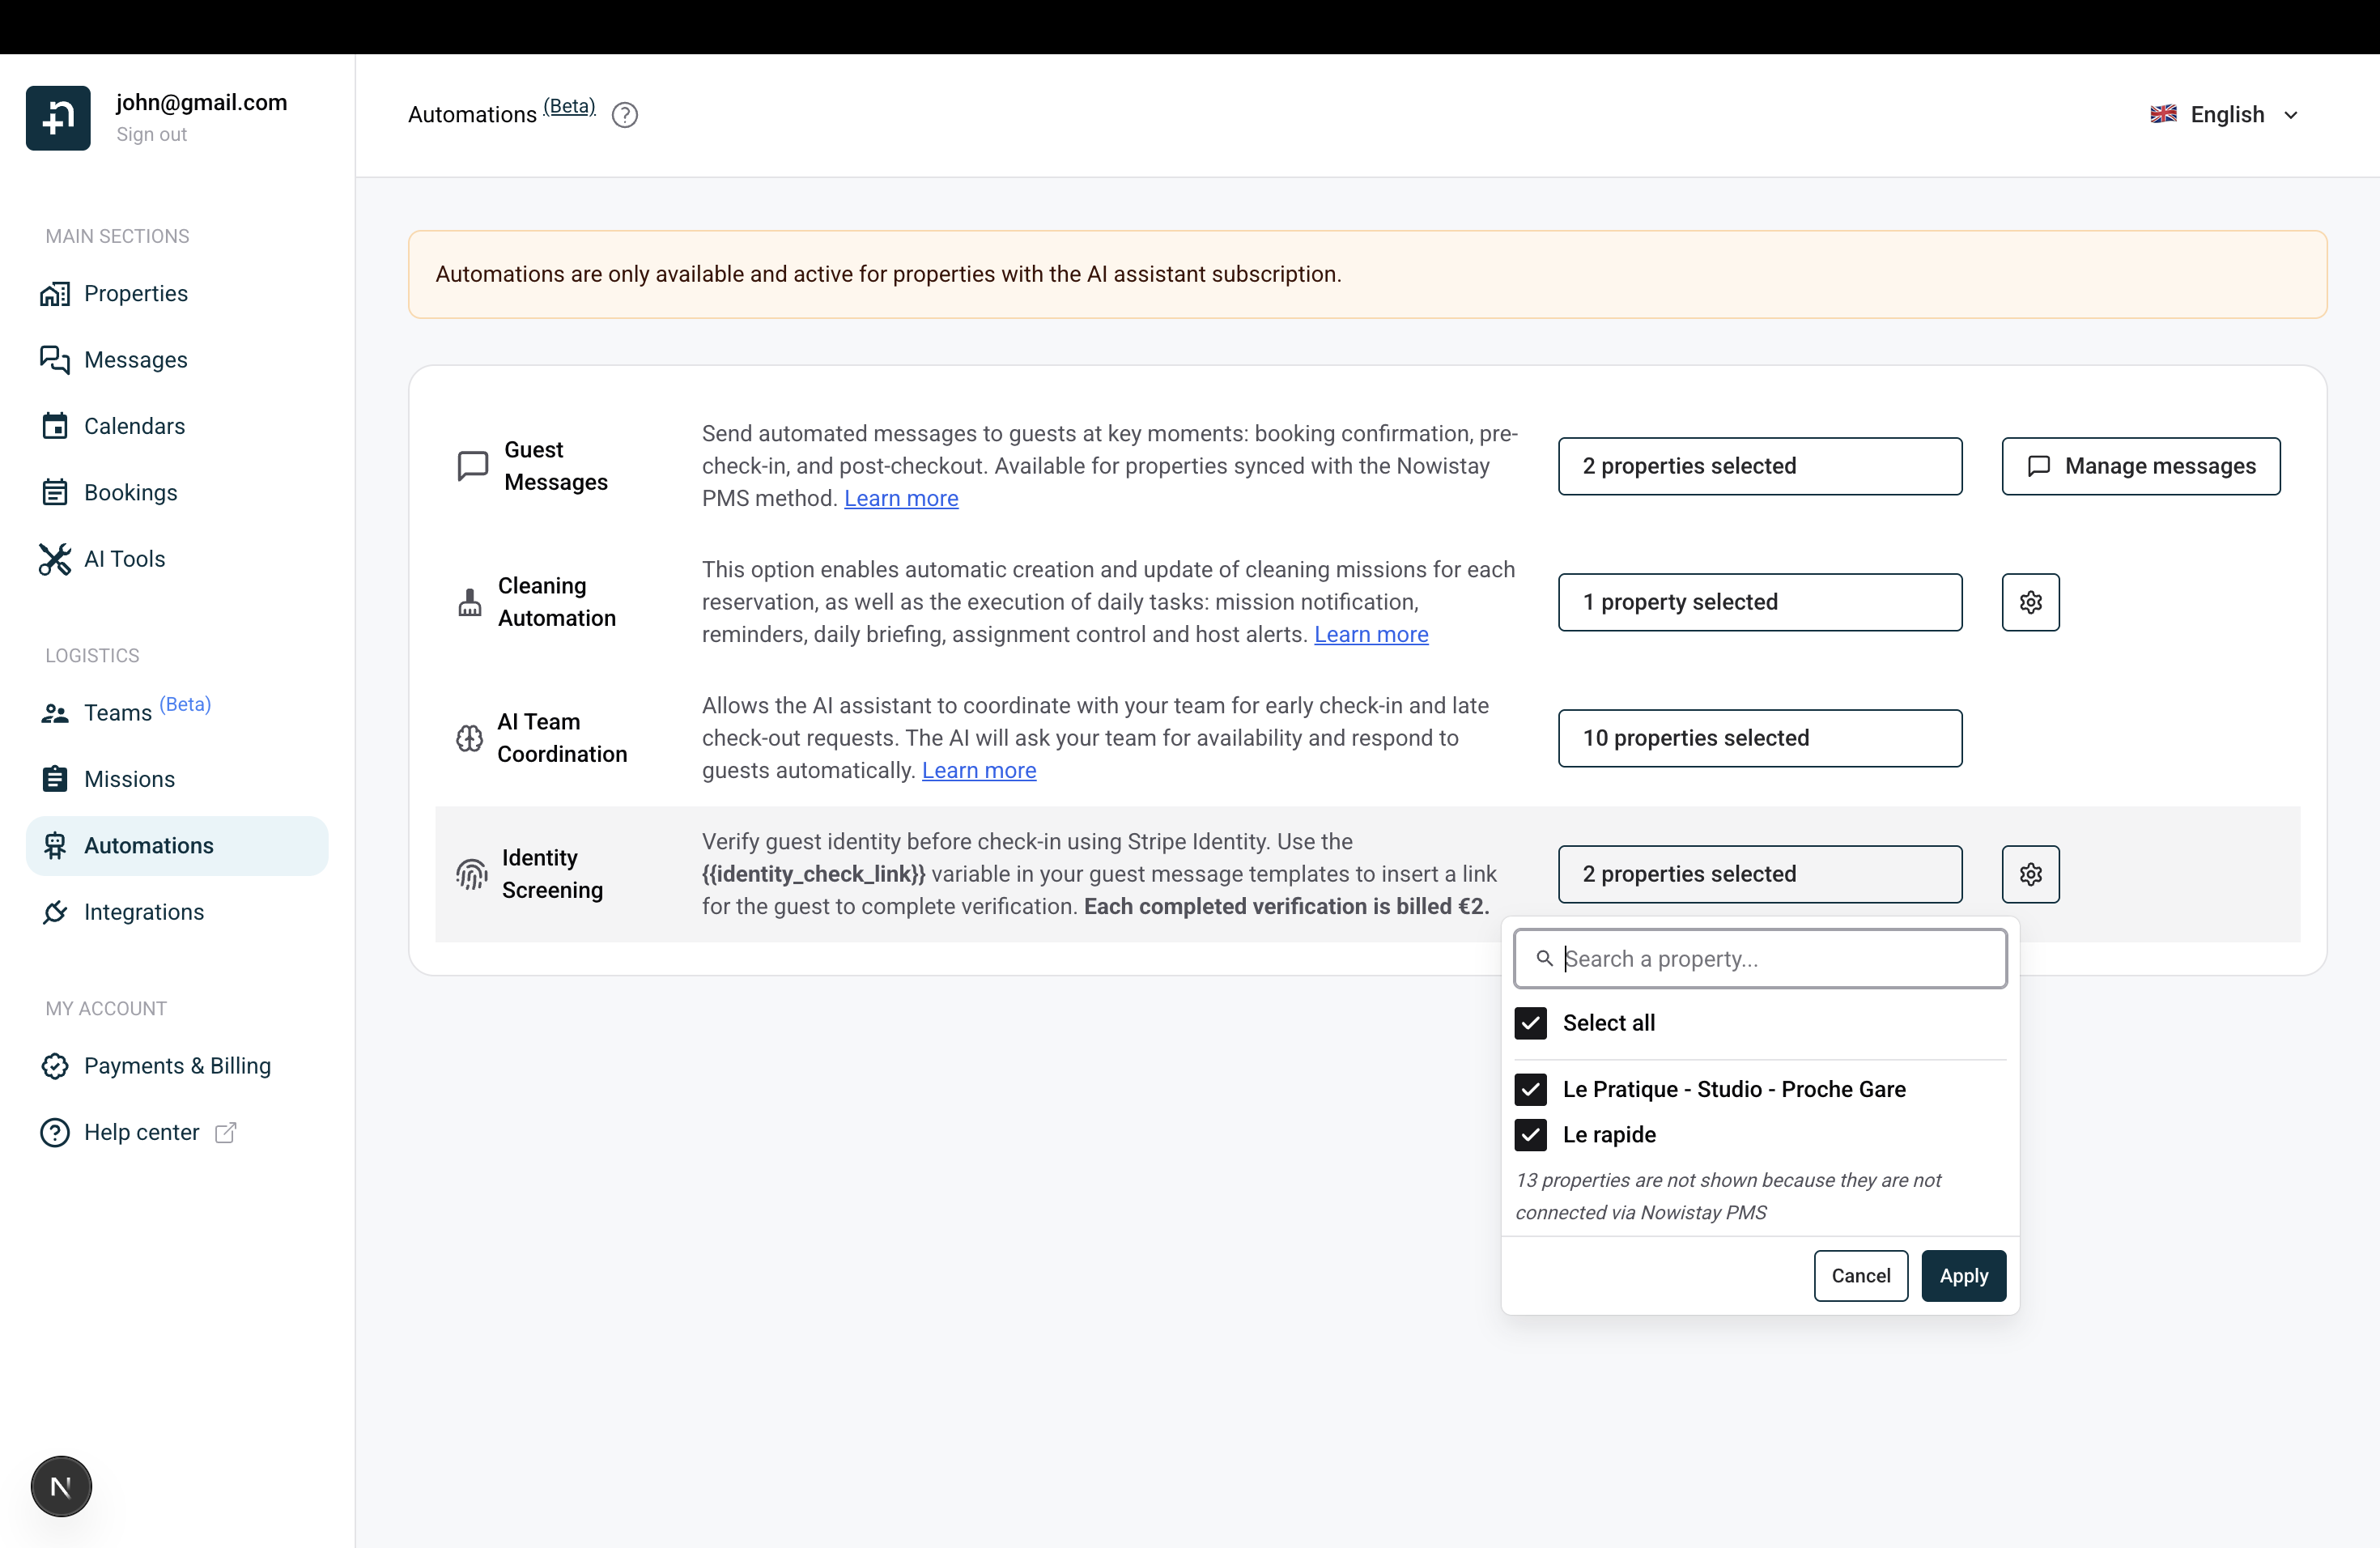Uncheck the Le rapide property
2380x1548 pixels.
tap(1530, 1135)
